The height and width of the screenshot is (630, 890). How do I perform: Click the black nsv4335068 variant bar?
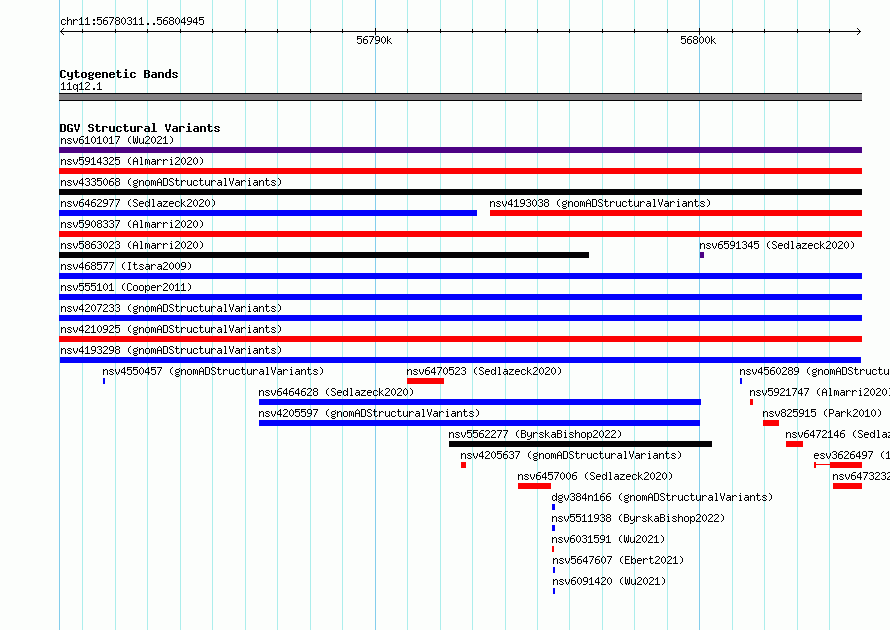pyautogui.click(x=460, y=192)
